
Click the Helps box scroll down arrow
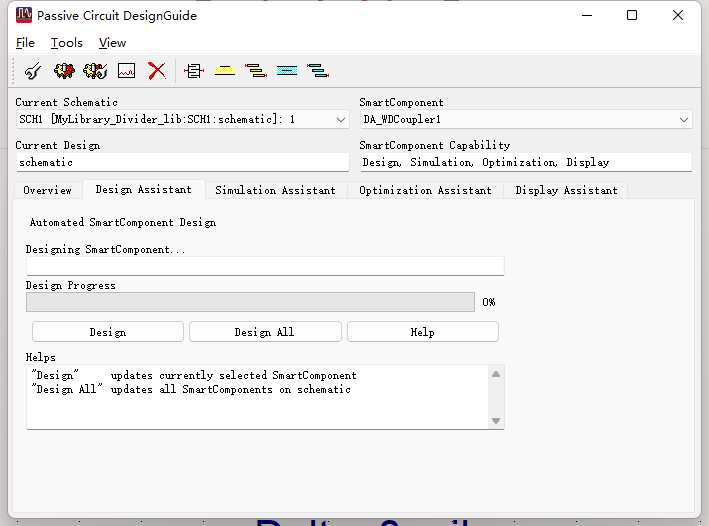pos(496,421)
